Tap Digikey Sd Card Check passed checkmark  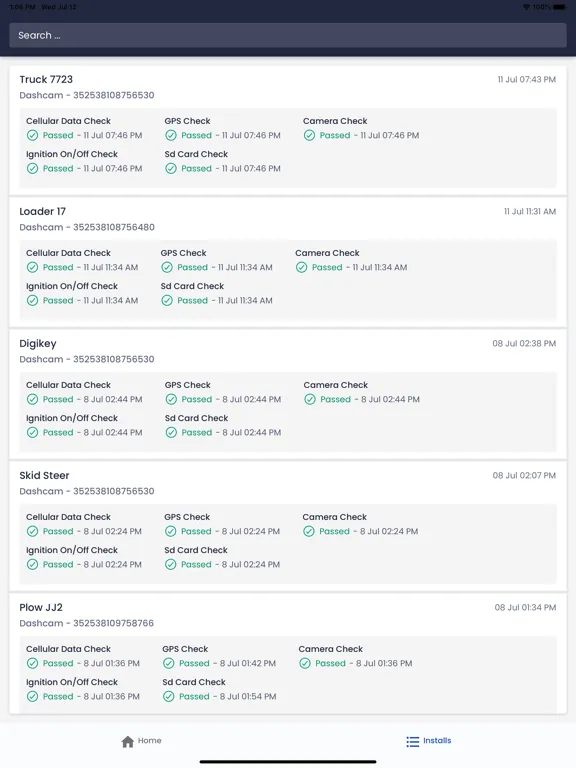click(x=171, y=432)
